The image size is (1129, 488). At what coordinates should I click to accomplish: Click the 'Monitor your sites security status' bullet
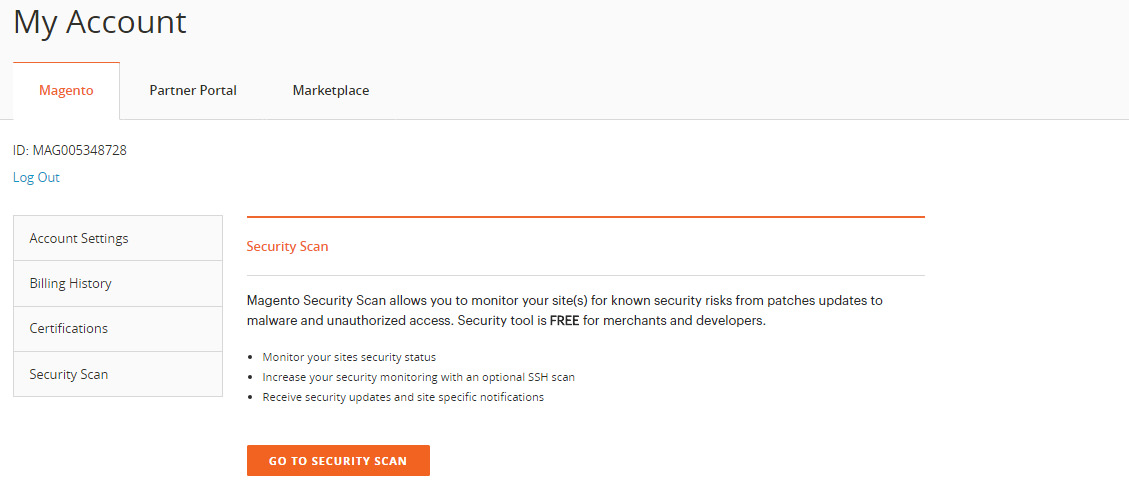pos(349,357)
